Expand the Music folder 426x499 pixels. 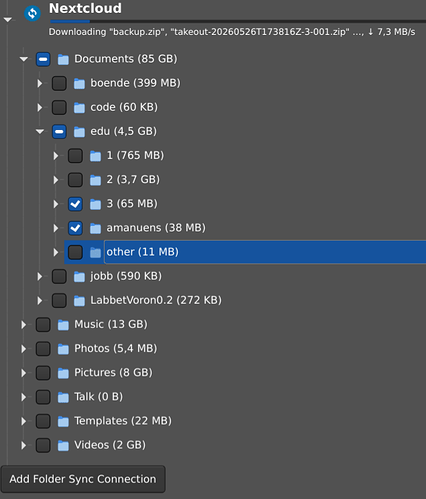(23, 325)
